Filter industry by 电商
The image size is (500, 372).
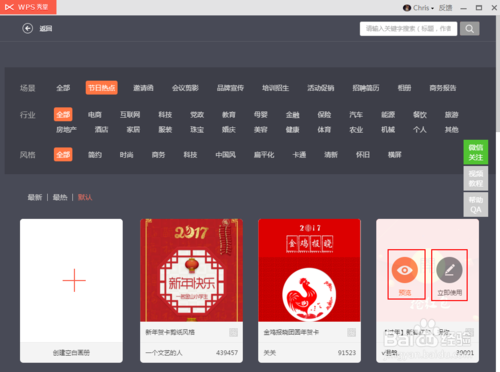point(95,115)
